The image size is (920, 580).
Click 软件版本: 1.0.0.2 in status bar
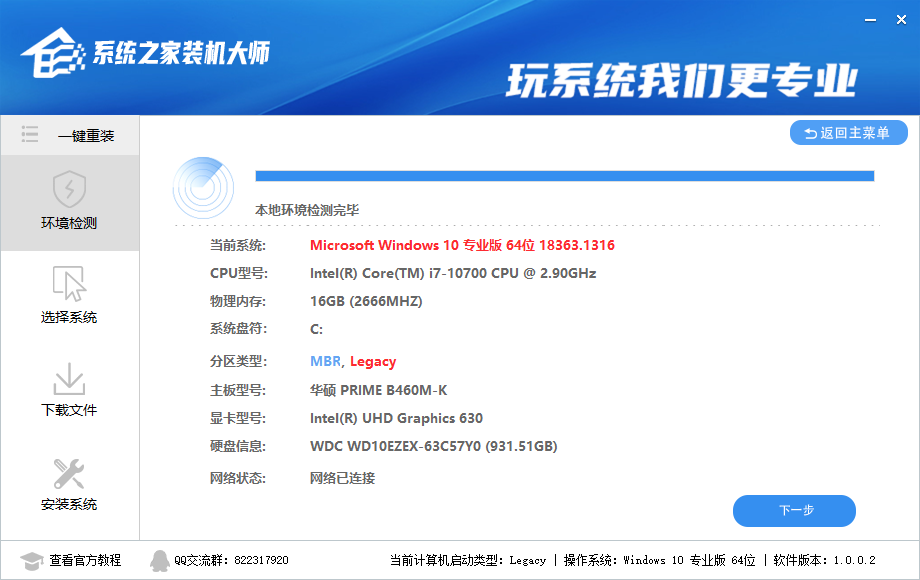click(x=824, y=560)
